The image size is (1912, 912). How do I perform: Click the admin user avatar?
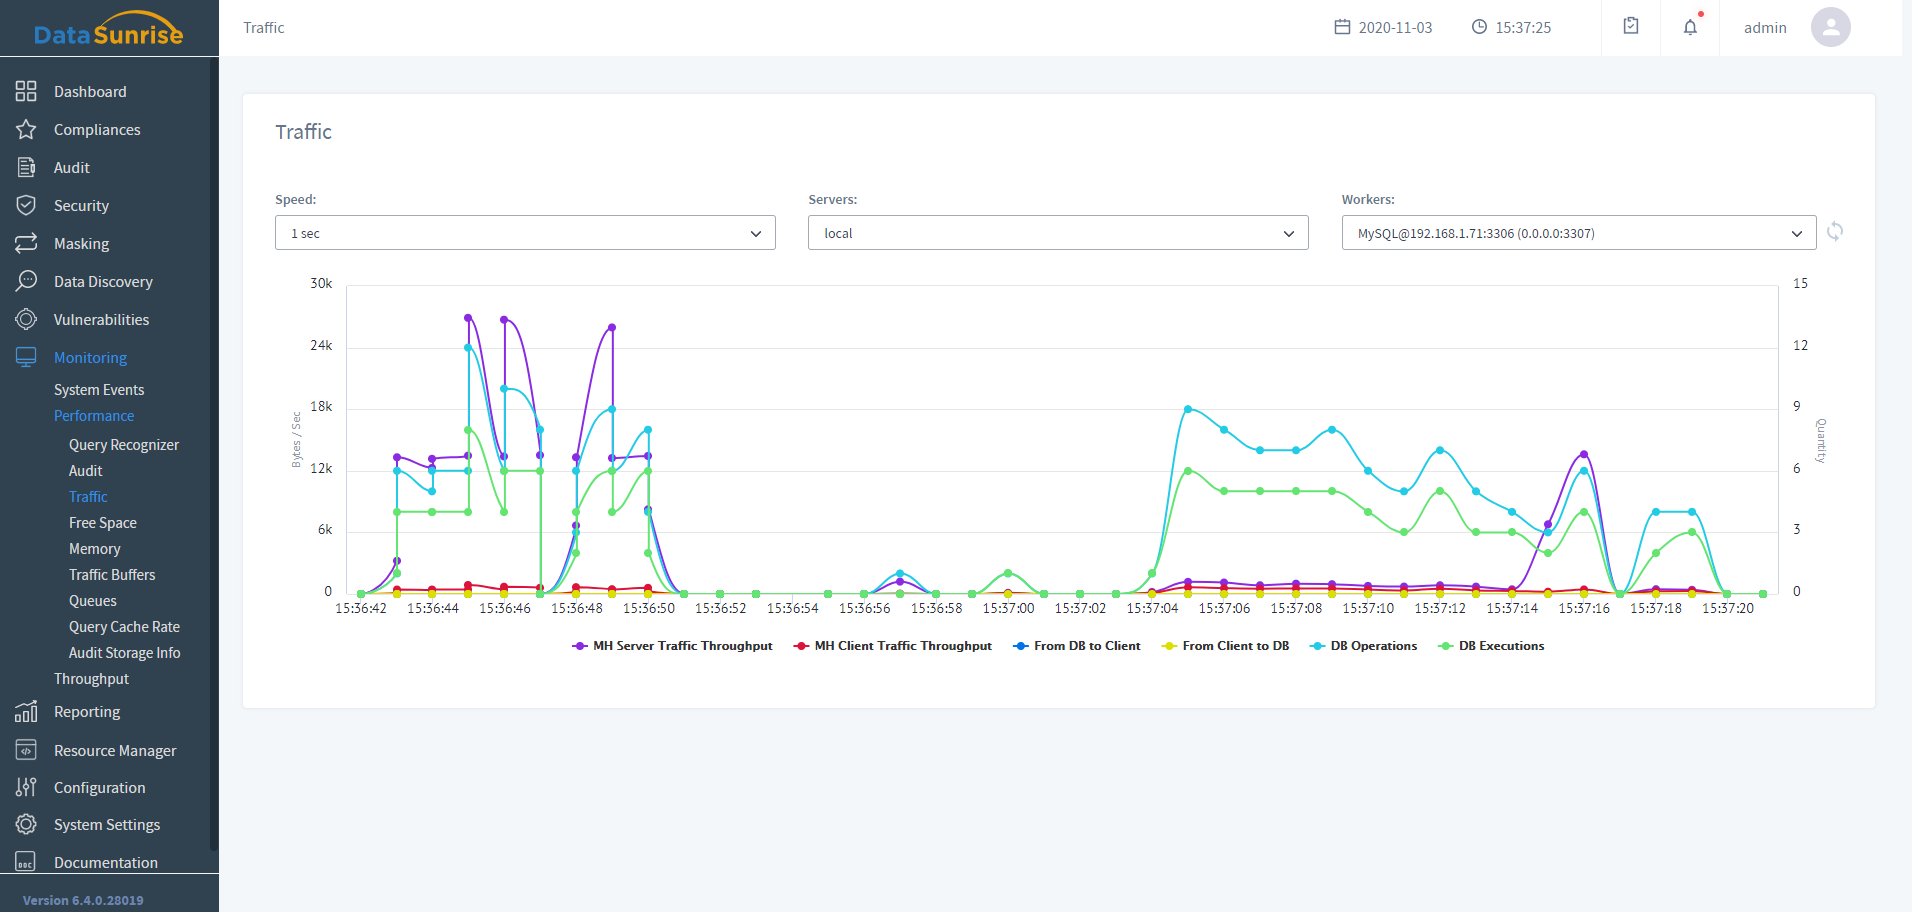point(1830,27)
